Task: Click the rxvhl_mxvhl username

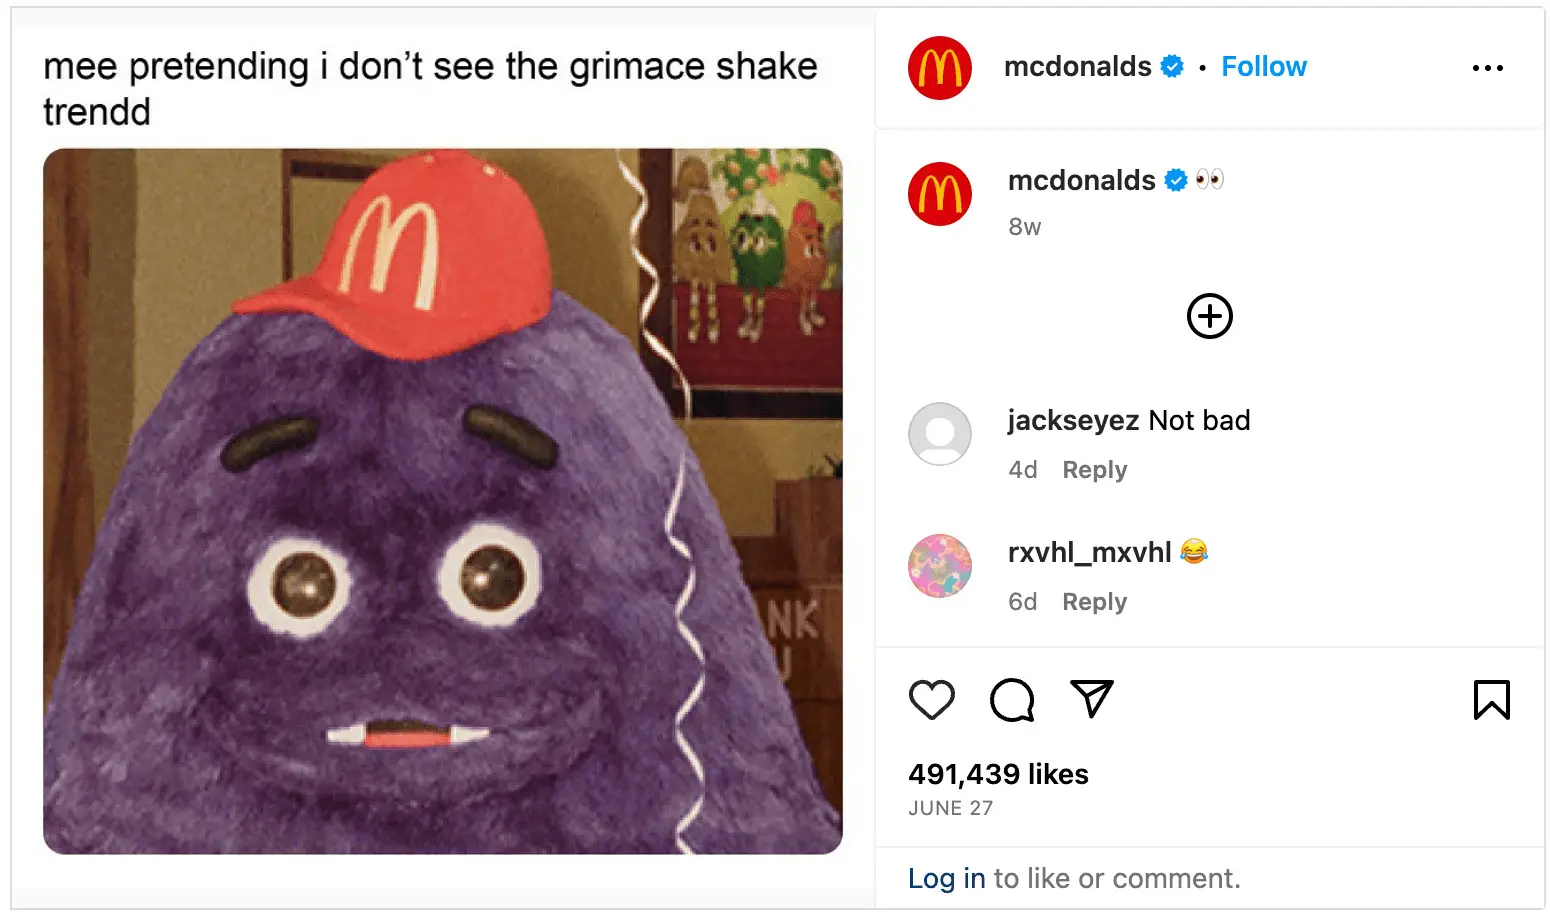Action: [1089, 552]
